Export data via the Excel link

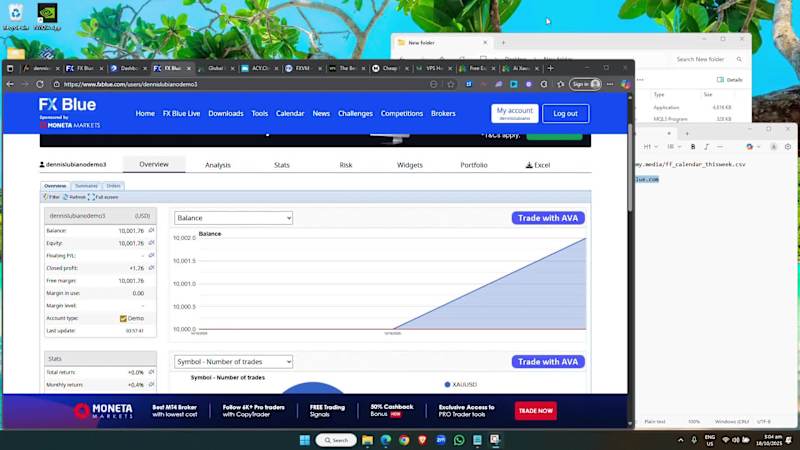pos(538,165)
